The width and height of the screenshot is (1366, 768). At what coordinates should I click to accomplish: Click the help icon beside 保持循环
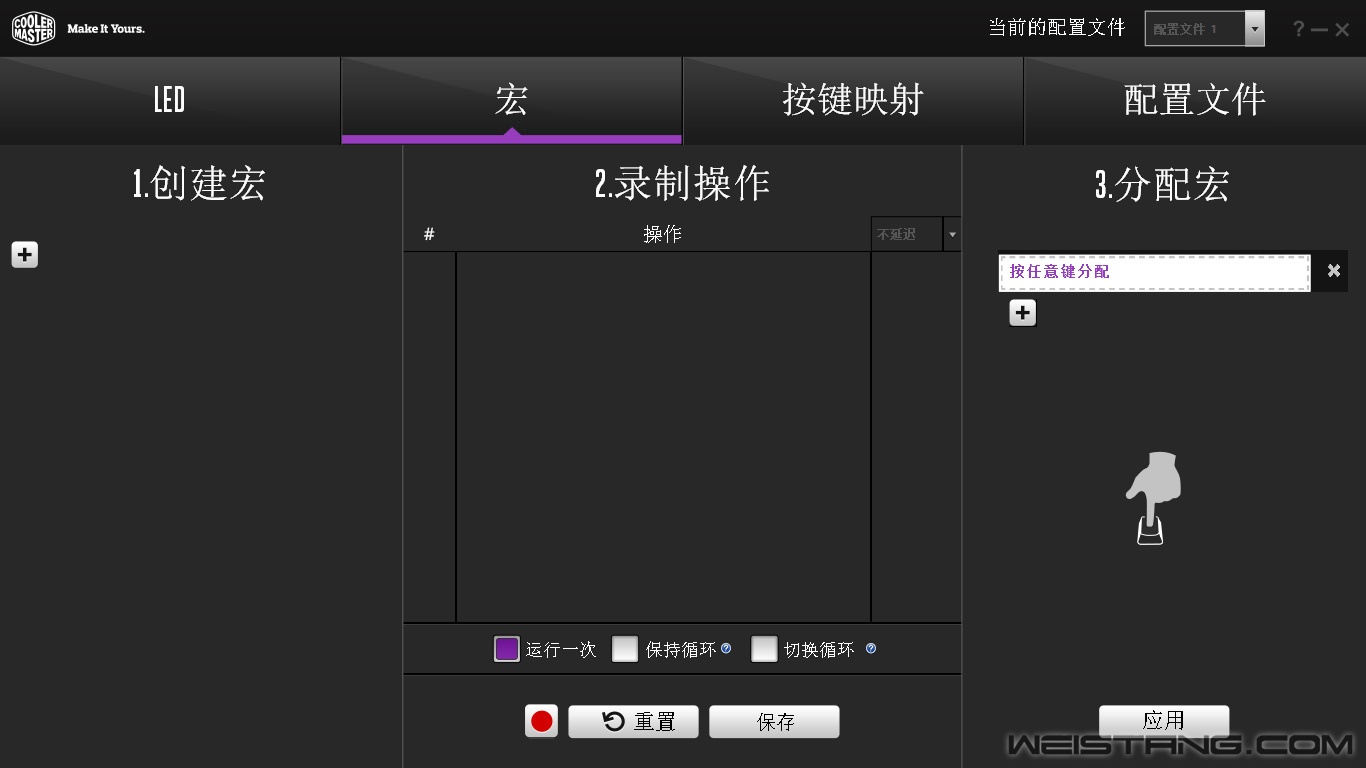726,649
